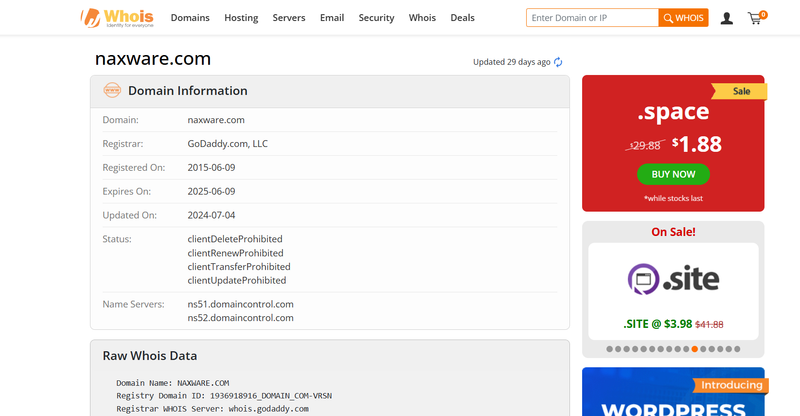Open the Domains menu

(190, 18)
